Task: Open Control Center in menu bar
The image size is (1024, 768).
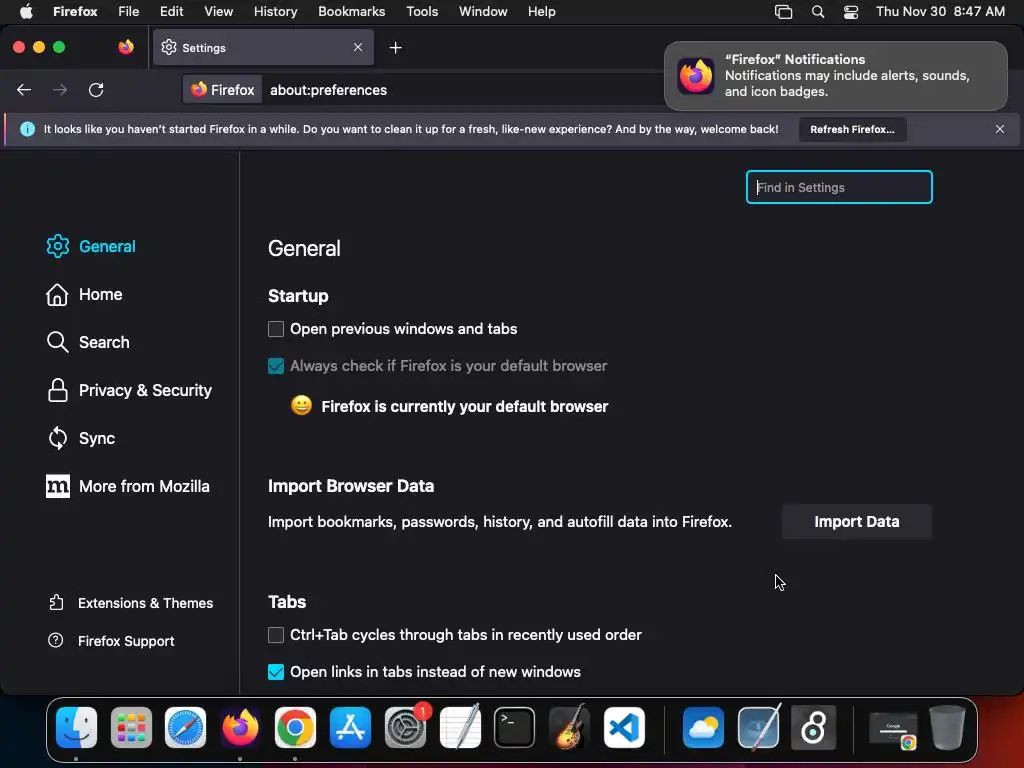Action: coord(850,12)
